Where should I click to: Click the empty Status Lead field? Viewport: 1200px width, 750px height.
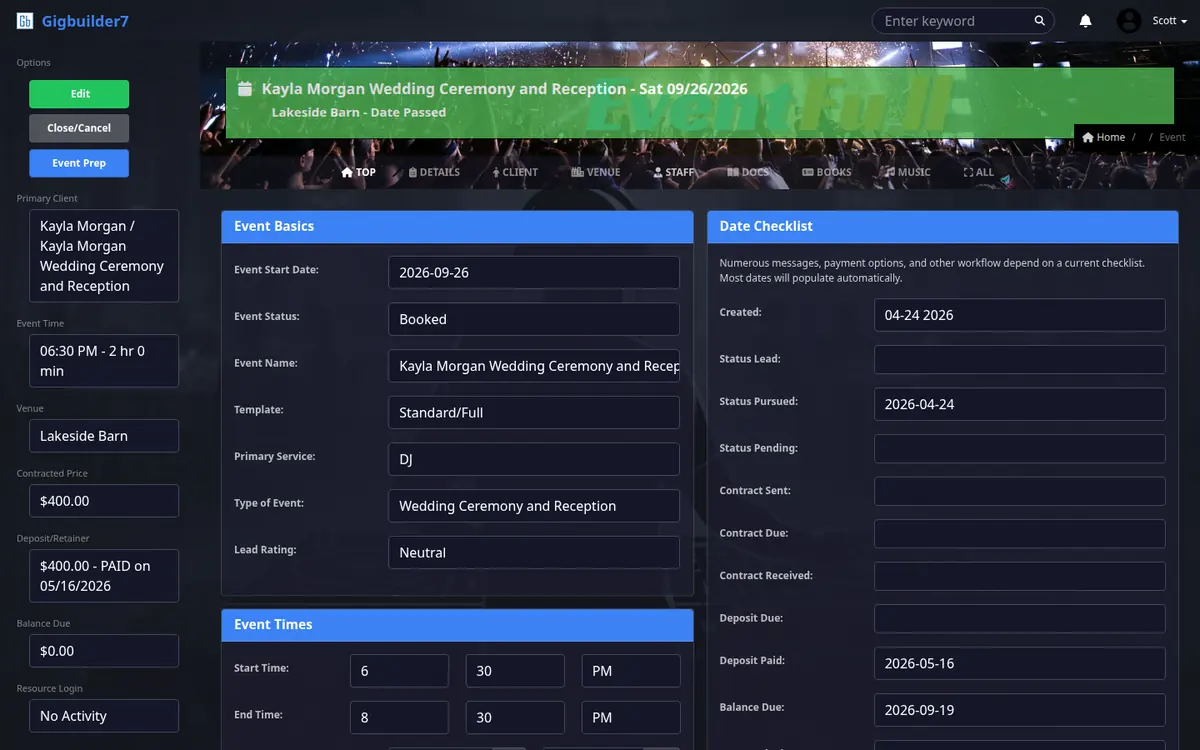(1019, 359)
